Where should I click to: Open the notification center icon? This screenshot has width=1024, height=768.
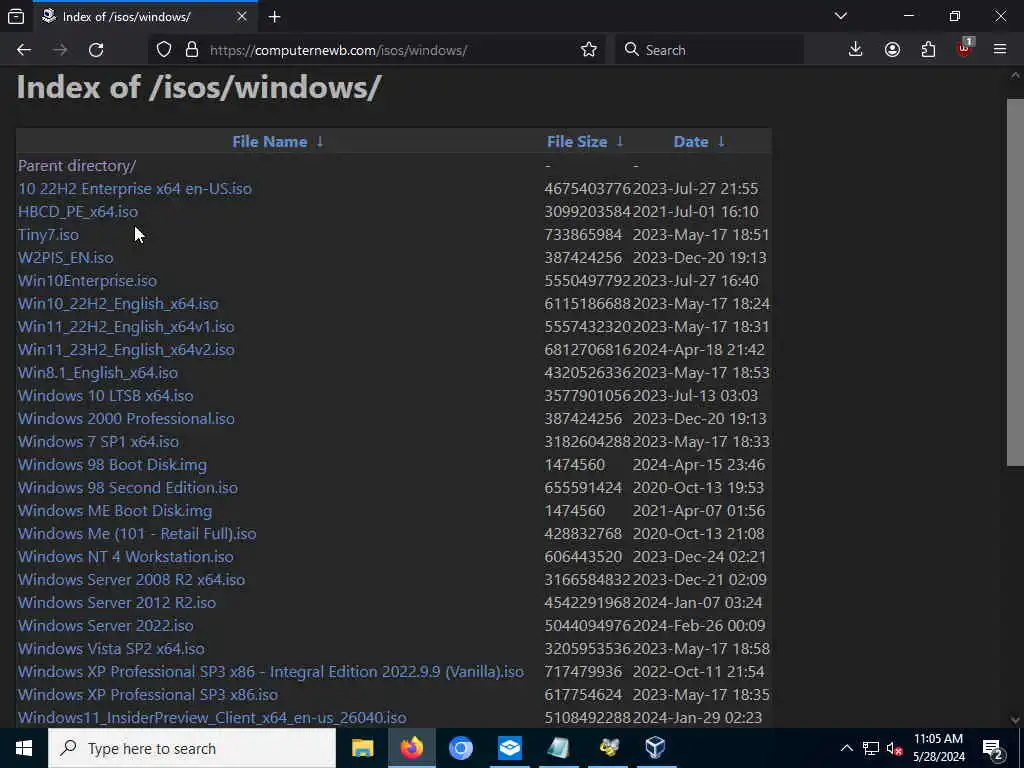tap(993, 749)
